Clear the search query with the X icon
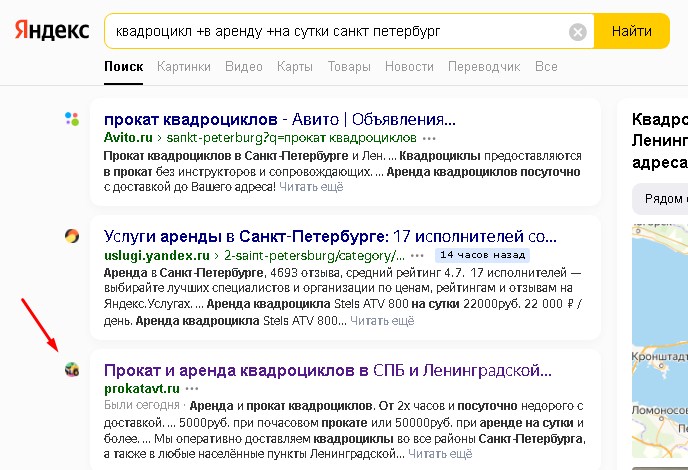688x470 pixels. click(x=577, y=32)
